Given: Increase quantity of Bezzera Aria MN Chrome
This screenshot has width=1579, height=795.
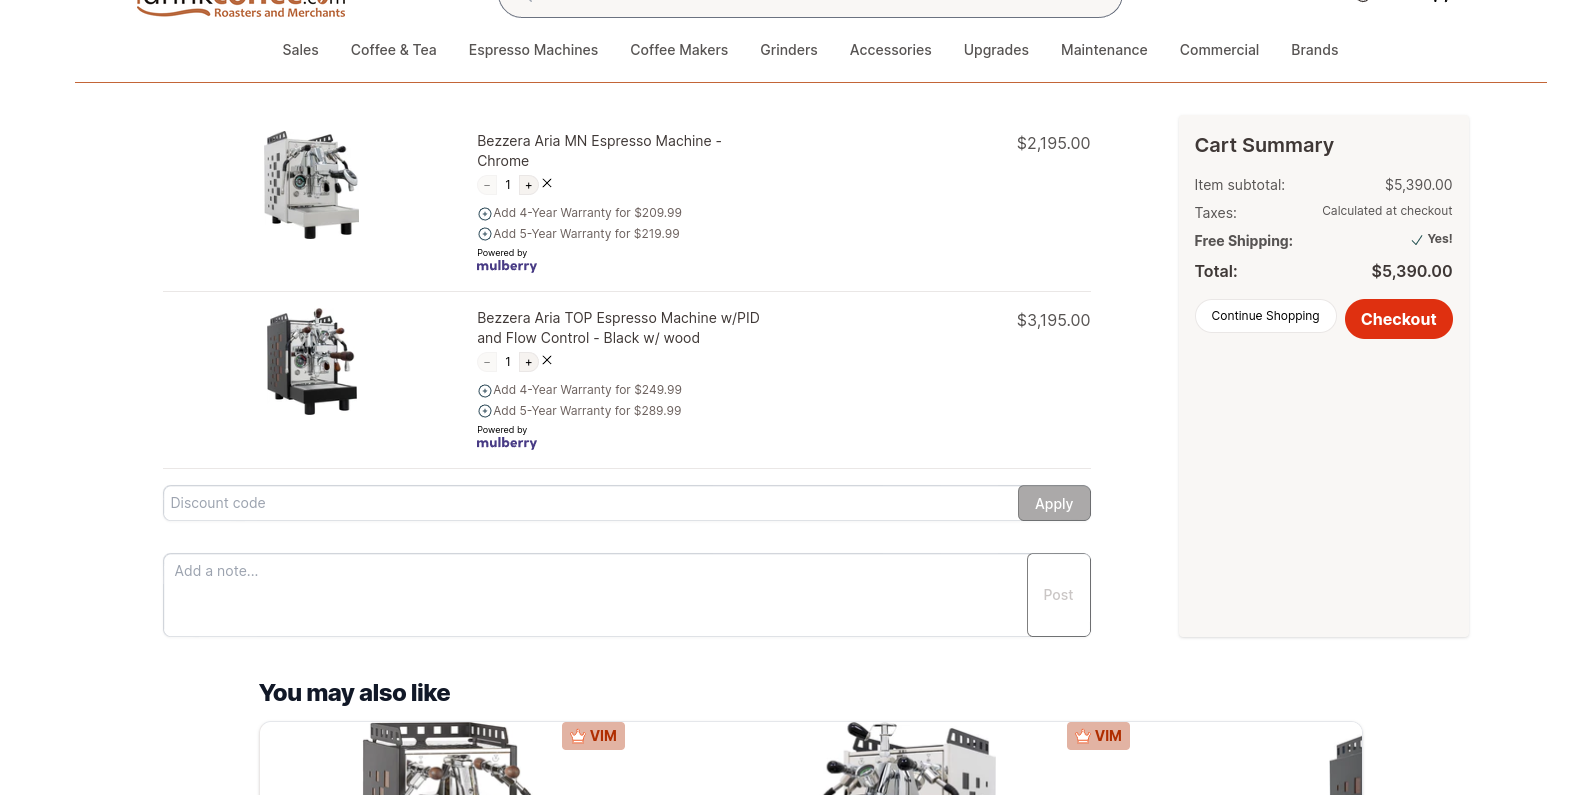Looking at the screenshot, I should click(528, 185).
